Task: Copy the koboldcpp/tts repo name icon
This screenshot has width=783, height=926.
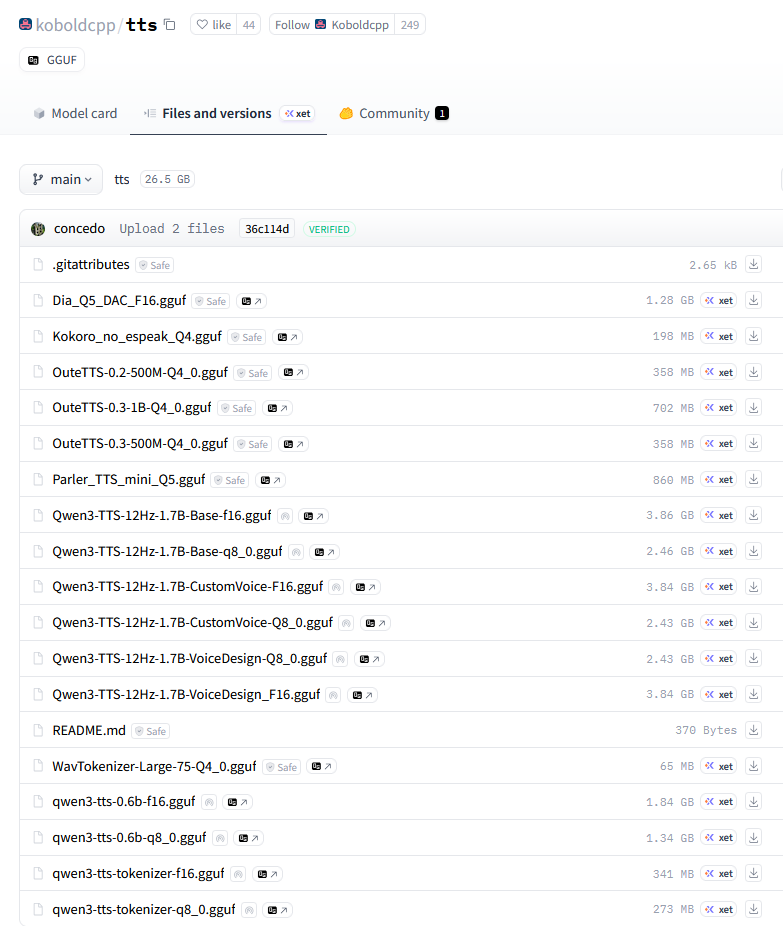Action: (x=169, y=25)
